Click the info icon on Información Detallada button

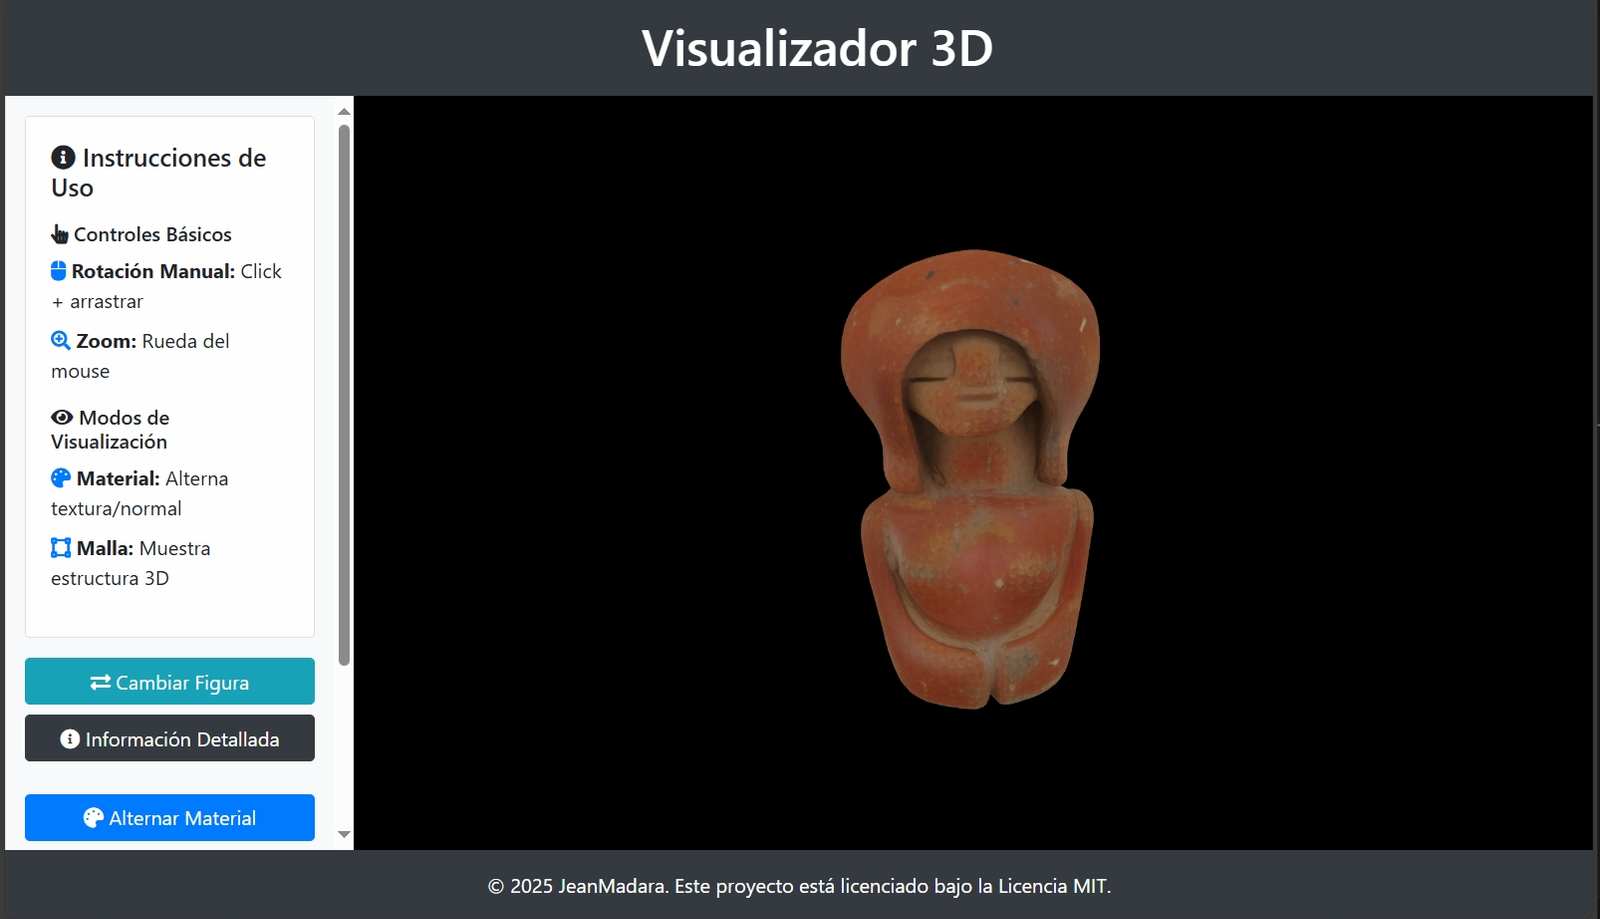point(70,739)
